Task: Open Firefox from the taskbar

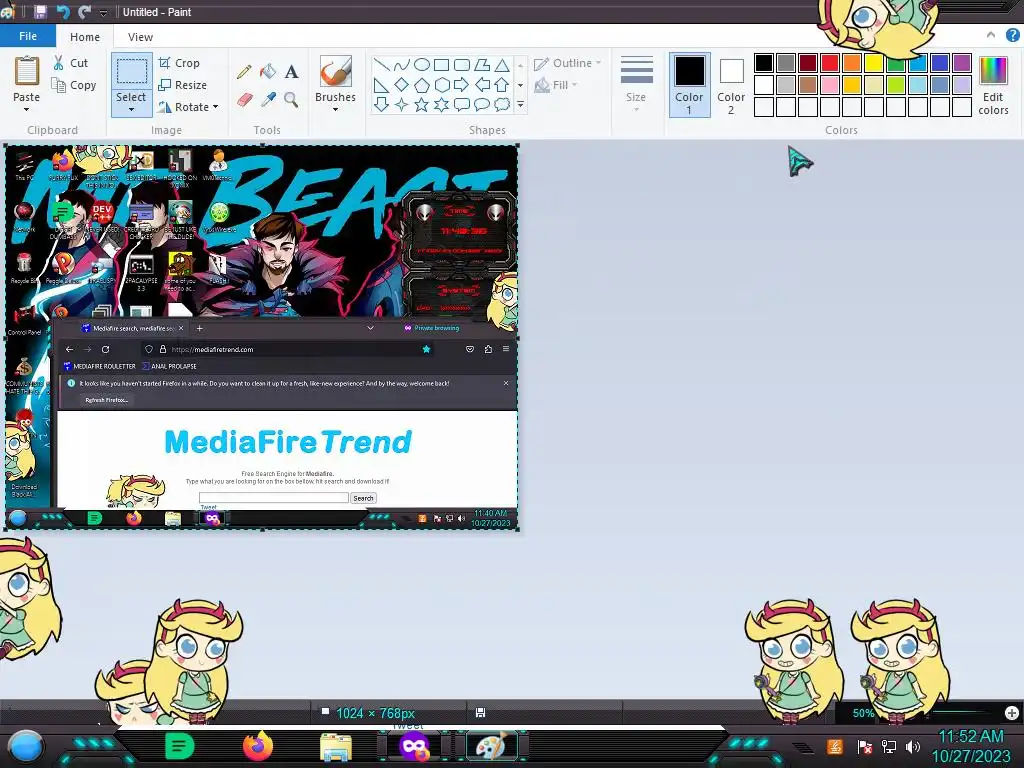Action: [x=258, y=746]
